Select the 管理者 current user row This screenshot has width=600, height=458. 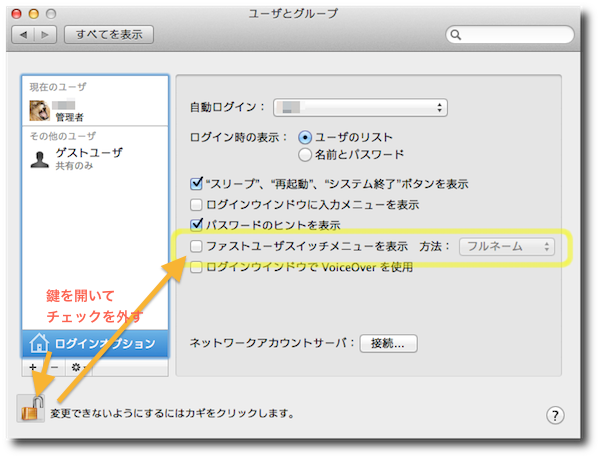(x=95, y=110)
